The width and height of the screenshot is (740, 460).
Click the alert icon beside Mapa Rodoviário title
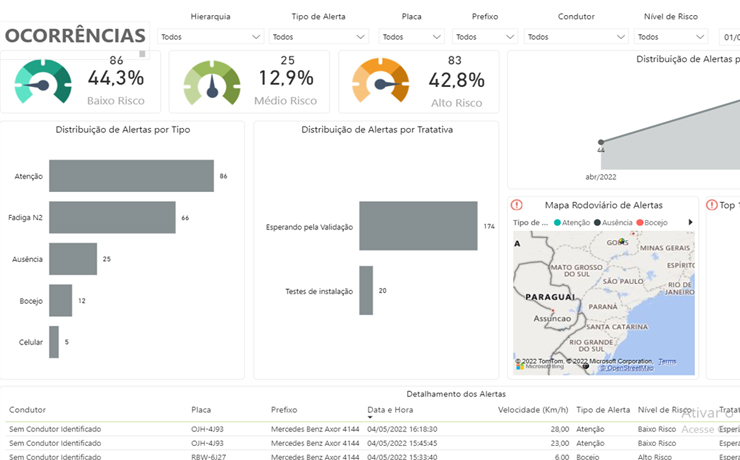[516, 204]
